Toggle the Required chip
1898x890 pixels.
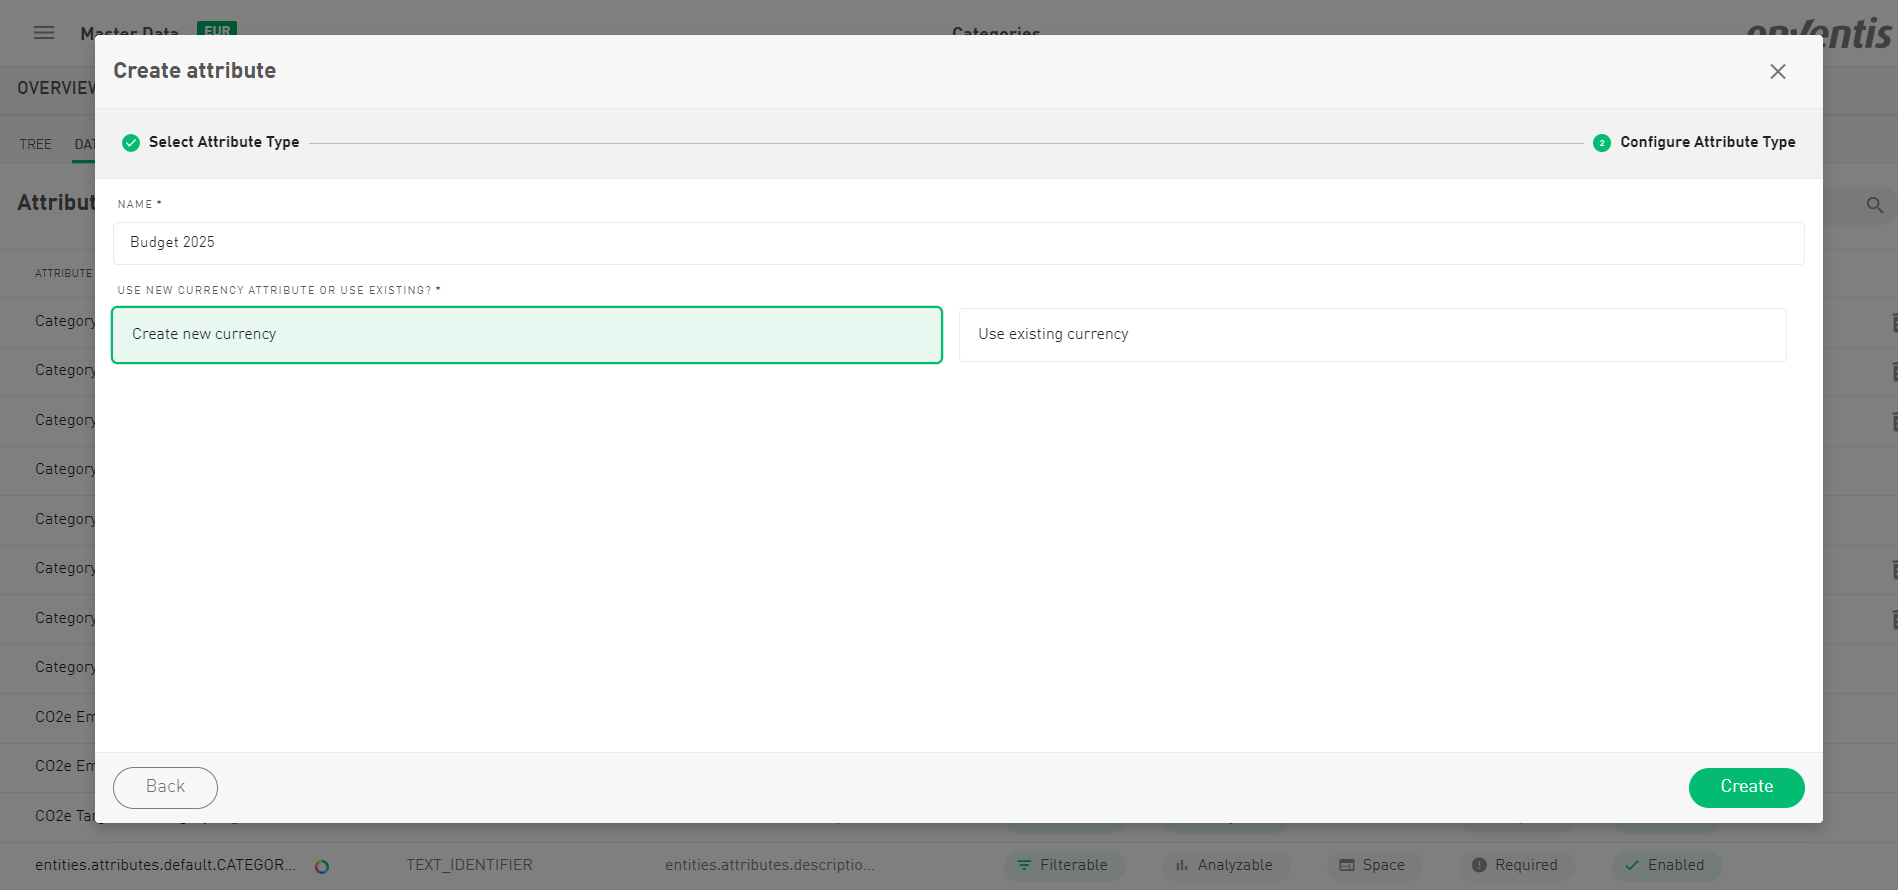pos(1515,865)
